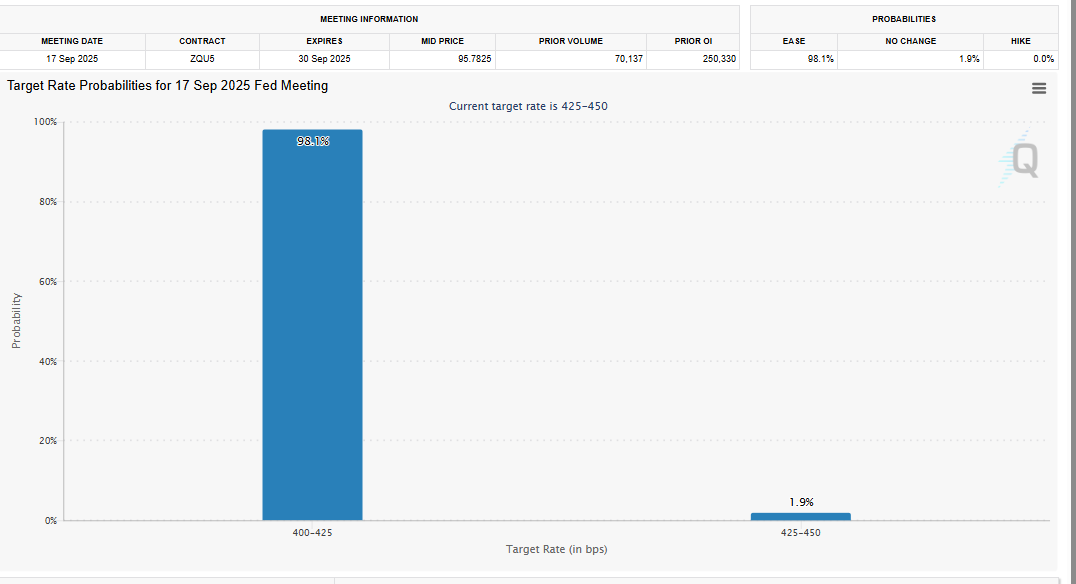Click the MEETING DATE column header

click(73, 41)
